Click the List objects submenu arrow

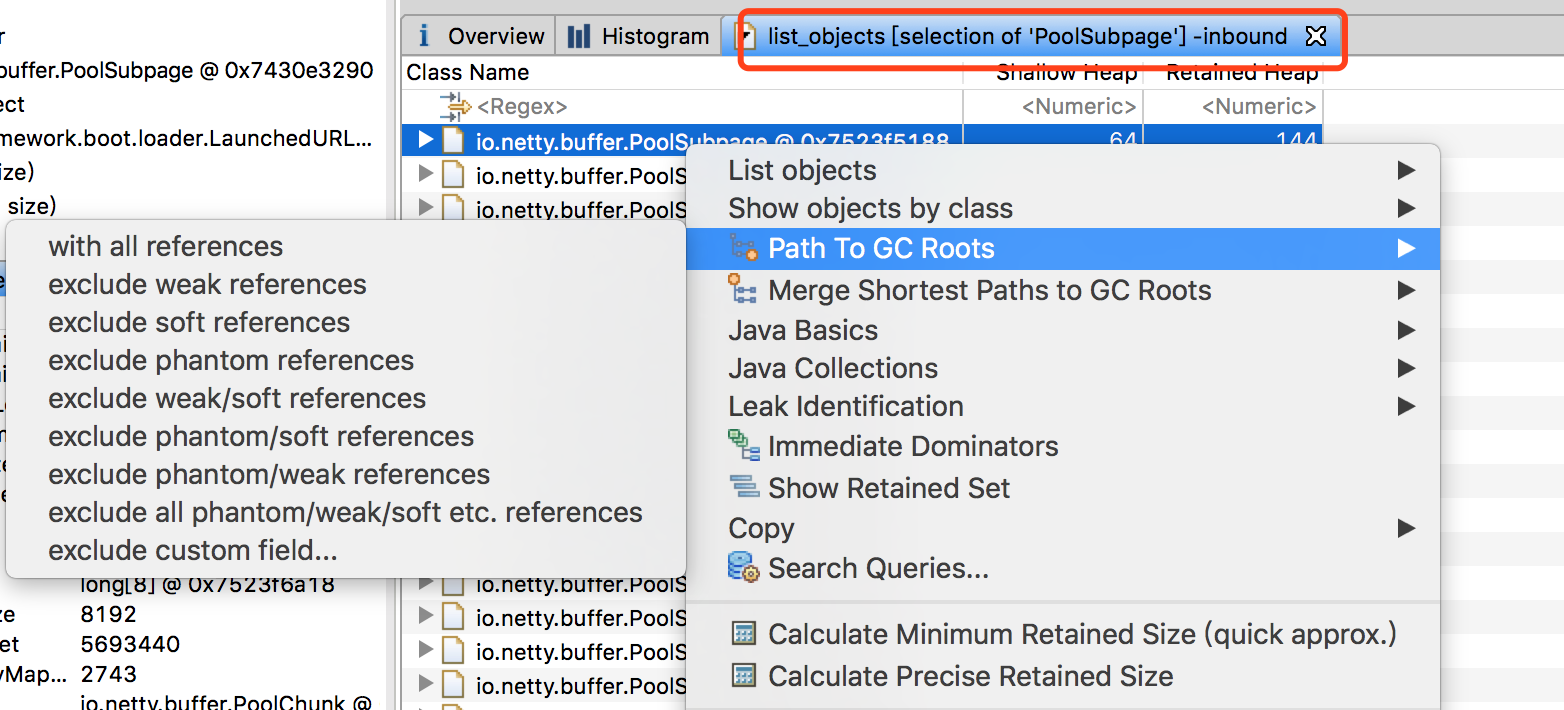[1406, 170]
